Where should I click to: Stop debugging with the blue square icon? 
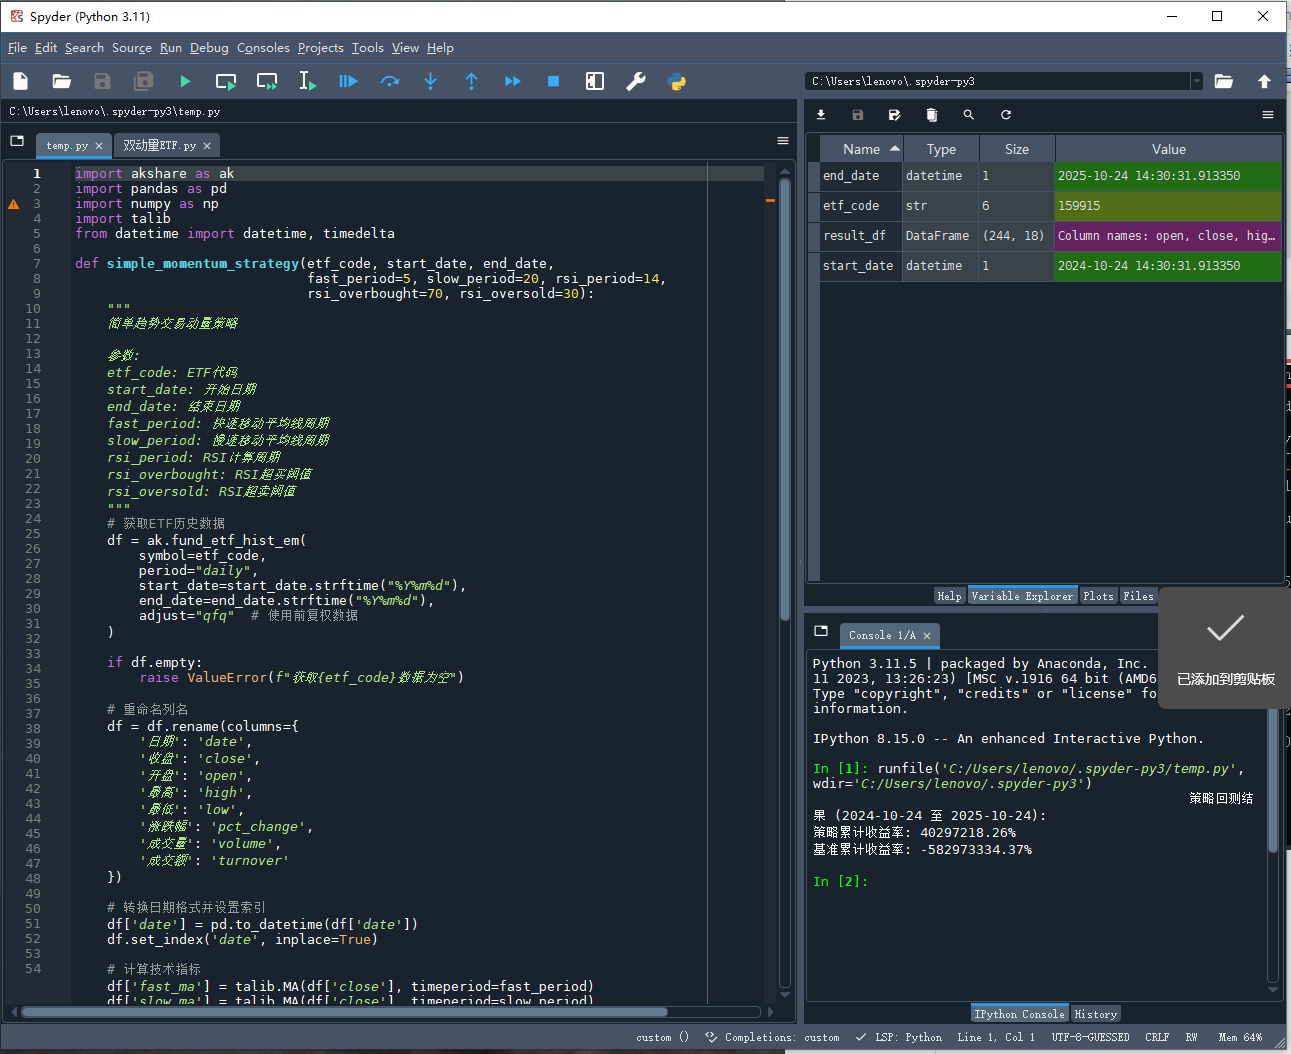[x=553, y=82]
